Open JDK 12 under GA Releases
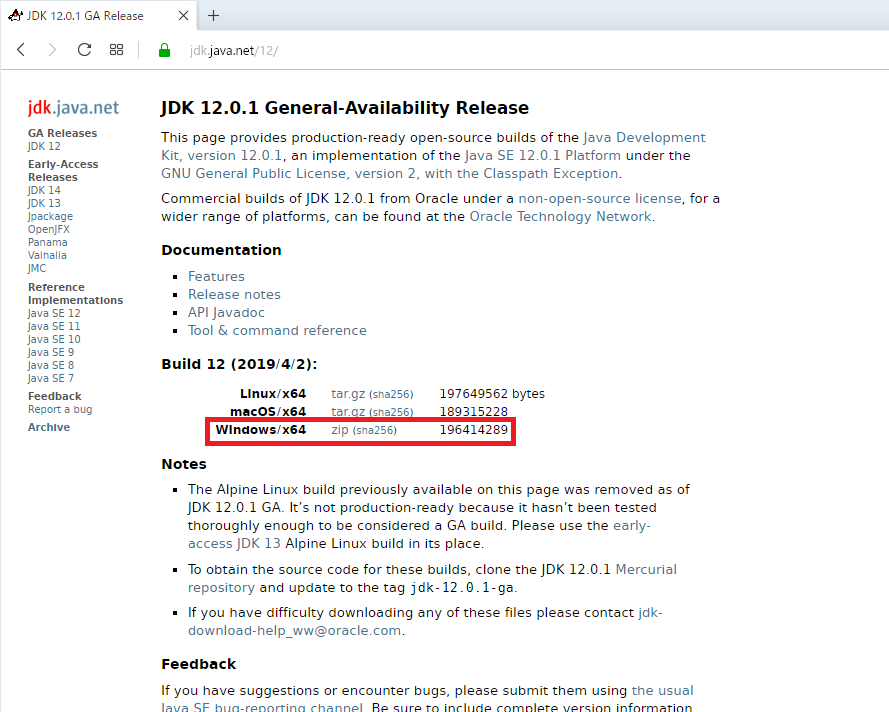Viewport: 889px width, 712px height. 44,146
